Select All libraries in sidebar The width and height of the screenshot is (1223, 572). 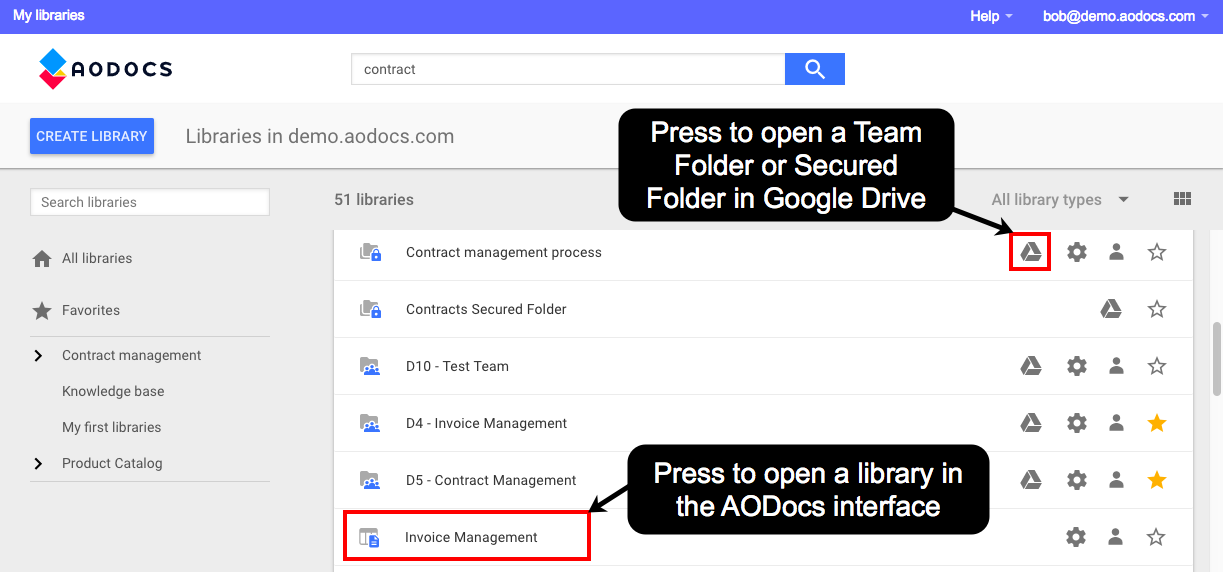tap(97, 258)
